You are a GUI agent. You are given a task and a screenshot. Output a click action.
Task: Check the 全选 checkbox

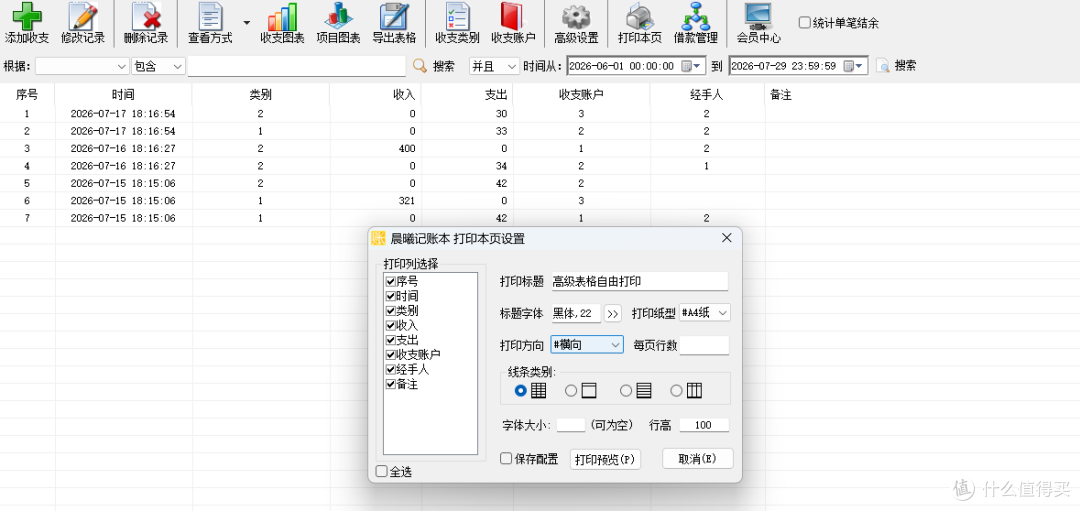coord(382,472)
